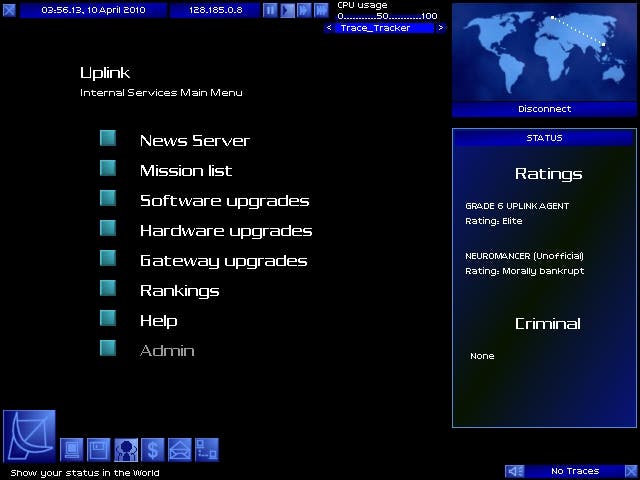This screenshot has width=640, height=480.
Task: Open the Mission list menu entry
Action: click(x=186, y=171)
